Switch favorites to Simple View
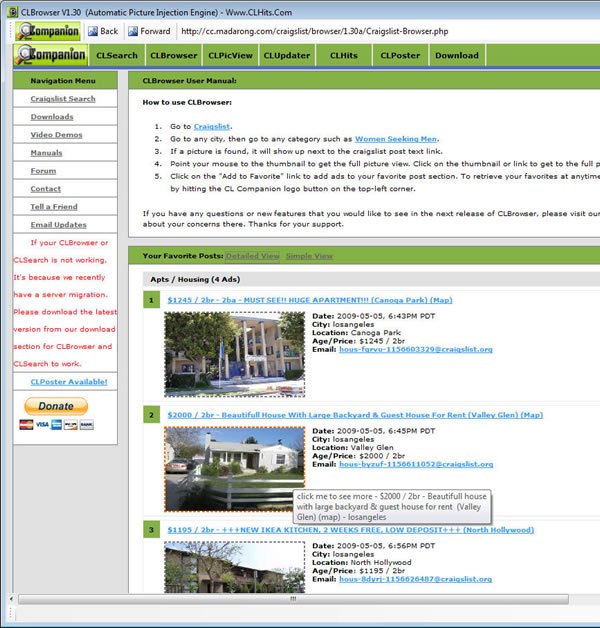 [x=309, y=256]
